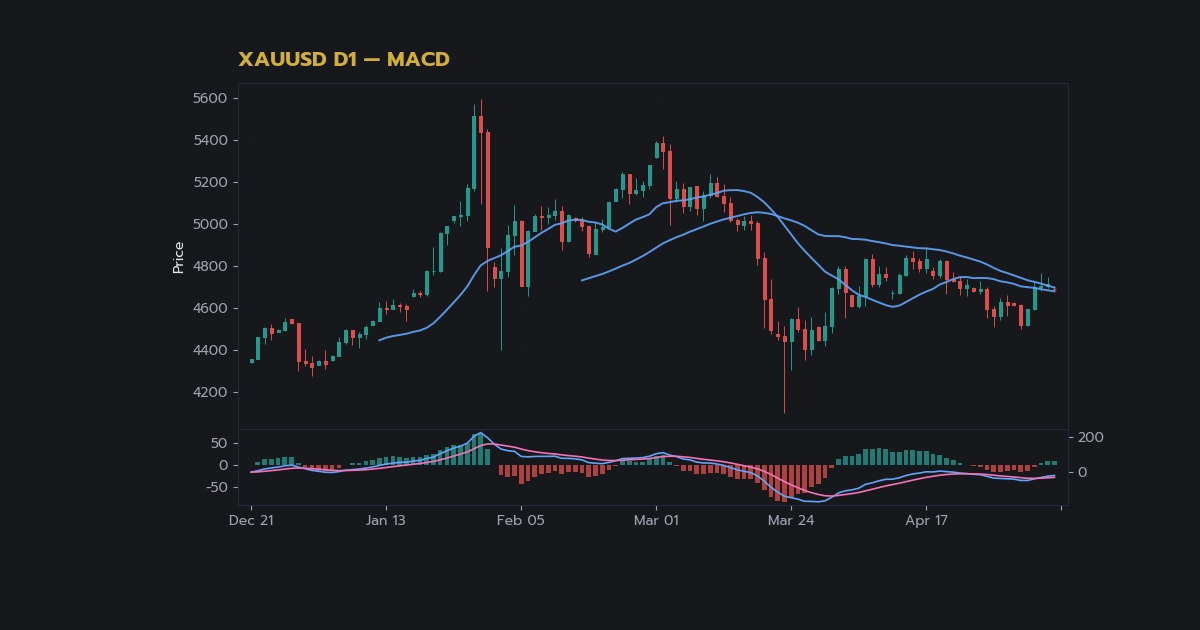This screenshot has height=630, width=1200.
Task: Select the 5600 price axis label
Action: 209,98
